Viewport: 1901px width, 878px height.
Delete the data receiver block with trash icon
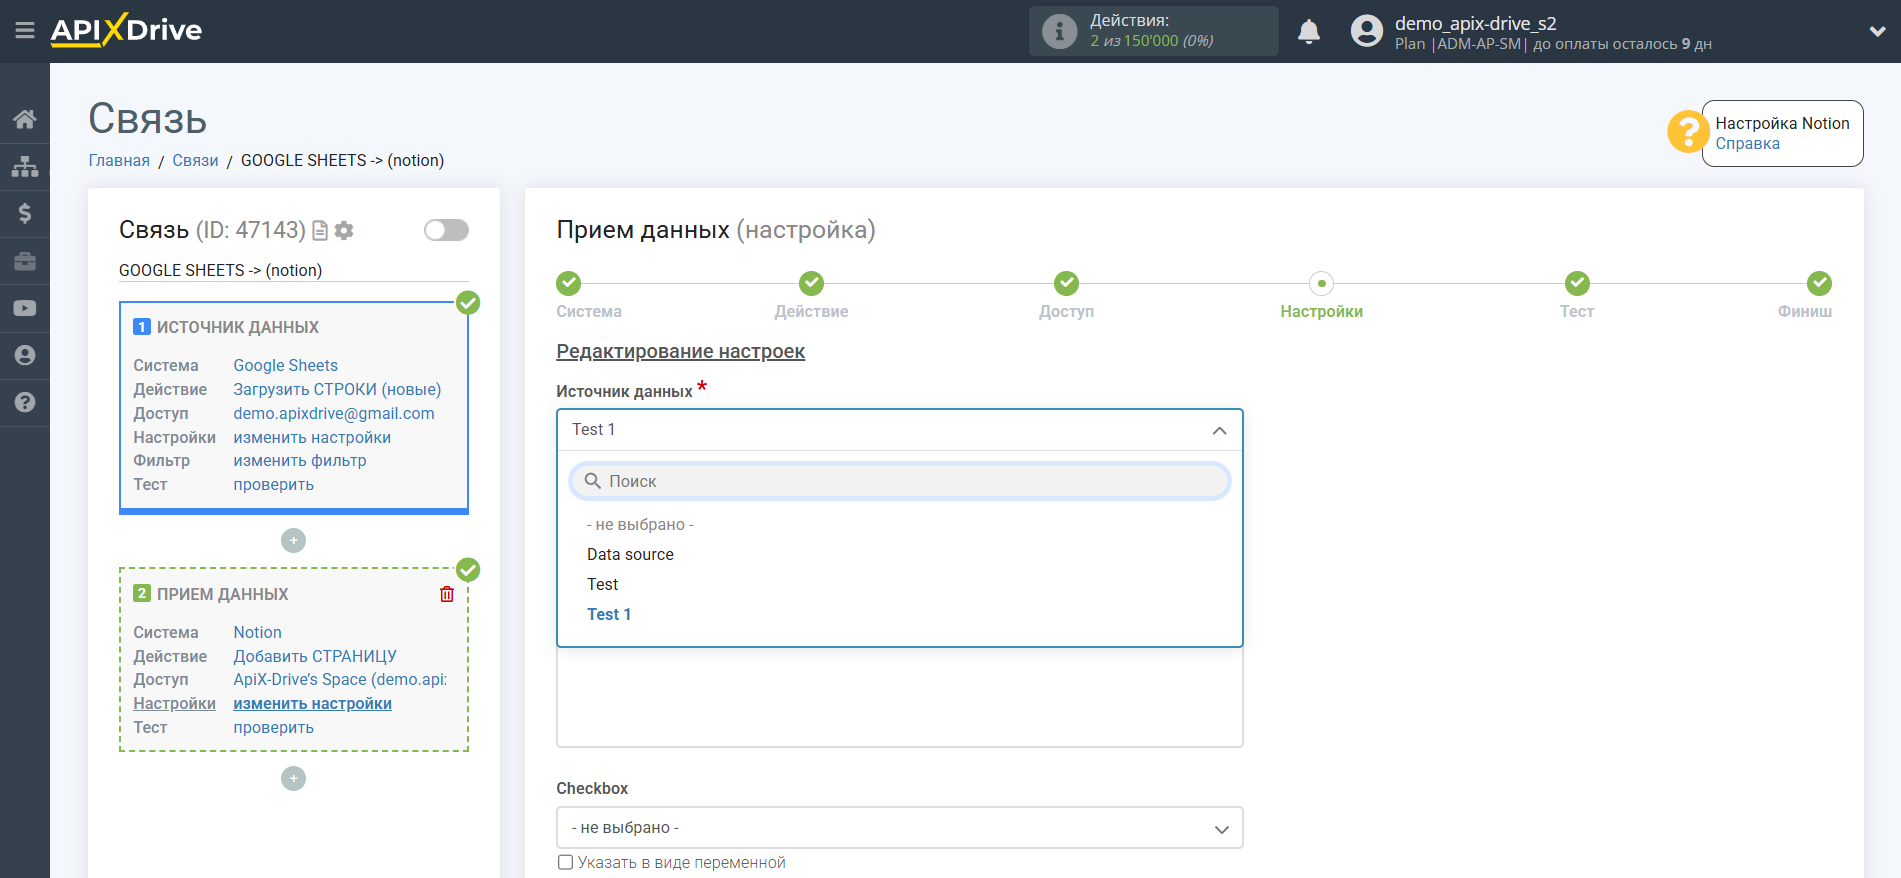click(x=447, y=594)
